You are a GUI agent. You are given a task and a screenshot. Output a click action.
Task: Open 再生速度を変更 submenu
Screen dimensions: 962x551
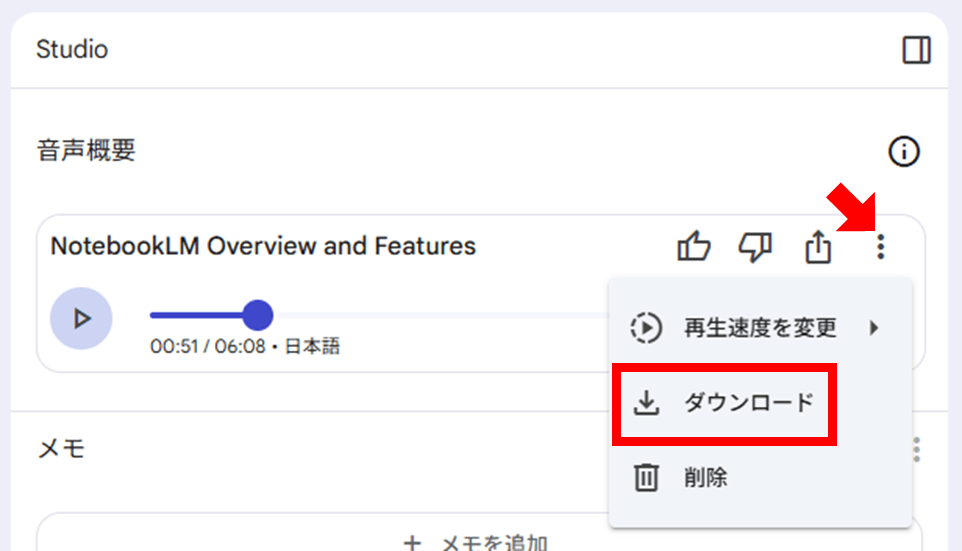760,328
